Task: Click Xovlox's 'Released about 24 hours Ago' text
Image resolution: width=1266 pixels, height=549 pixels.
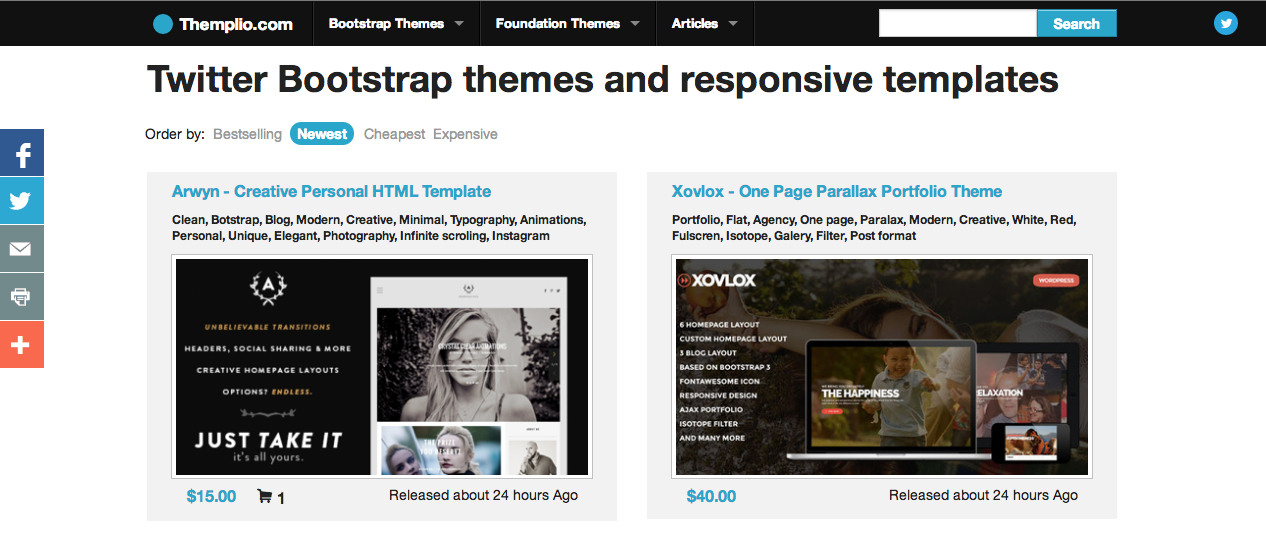Action: (983, 495)
